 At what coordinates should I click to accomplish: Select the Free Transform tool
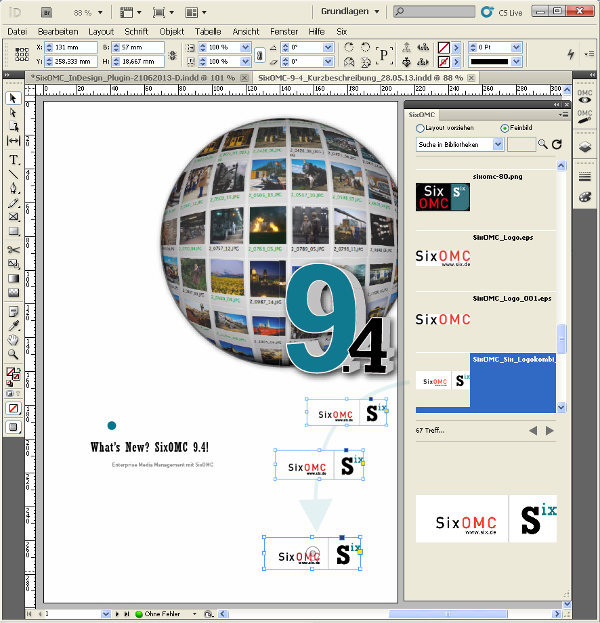click(13, 264)
